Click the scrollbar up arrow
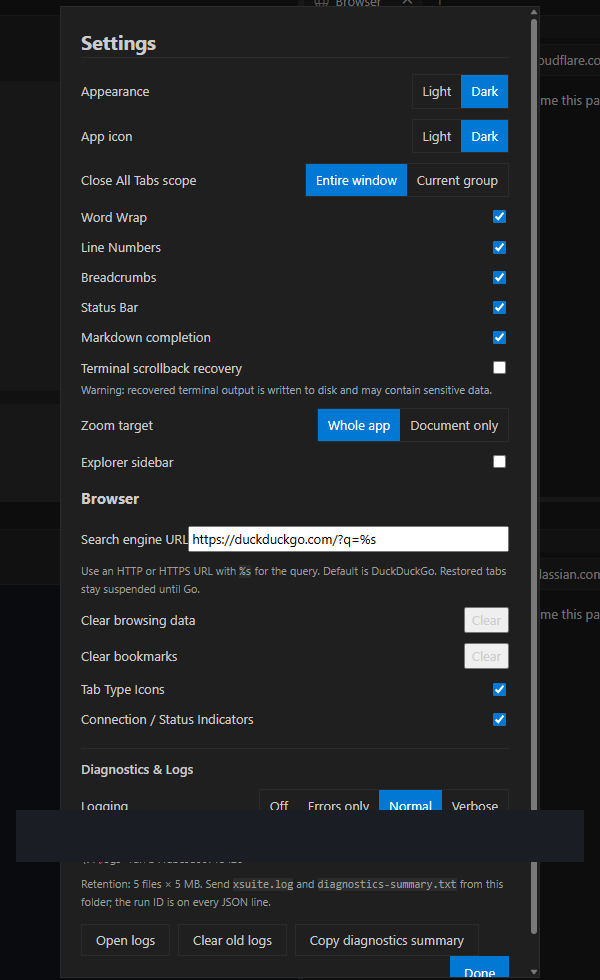The width and height of the screenshot is (600, 980). click(534, 12)
